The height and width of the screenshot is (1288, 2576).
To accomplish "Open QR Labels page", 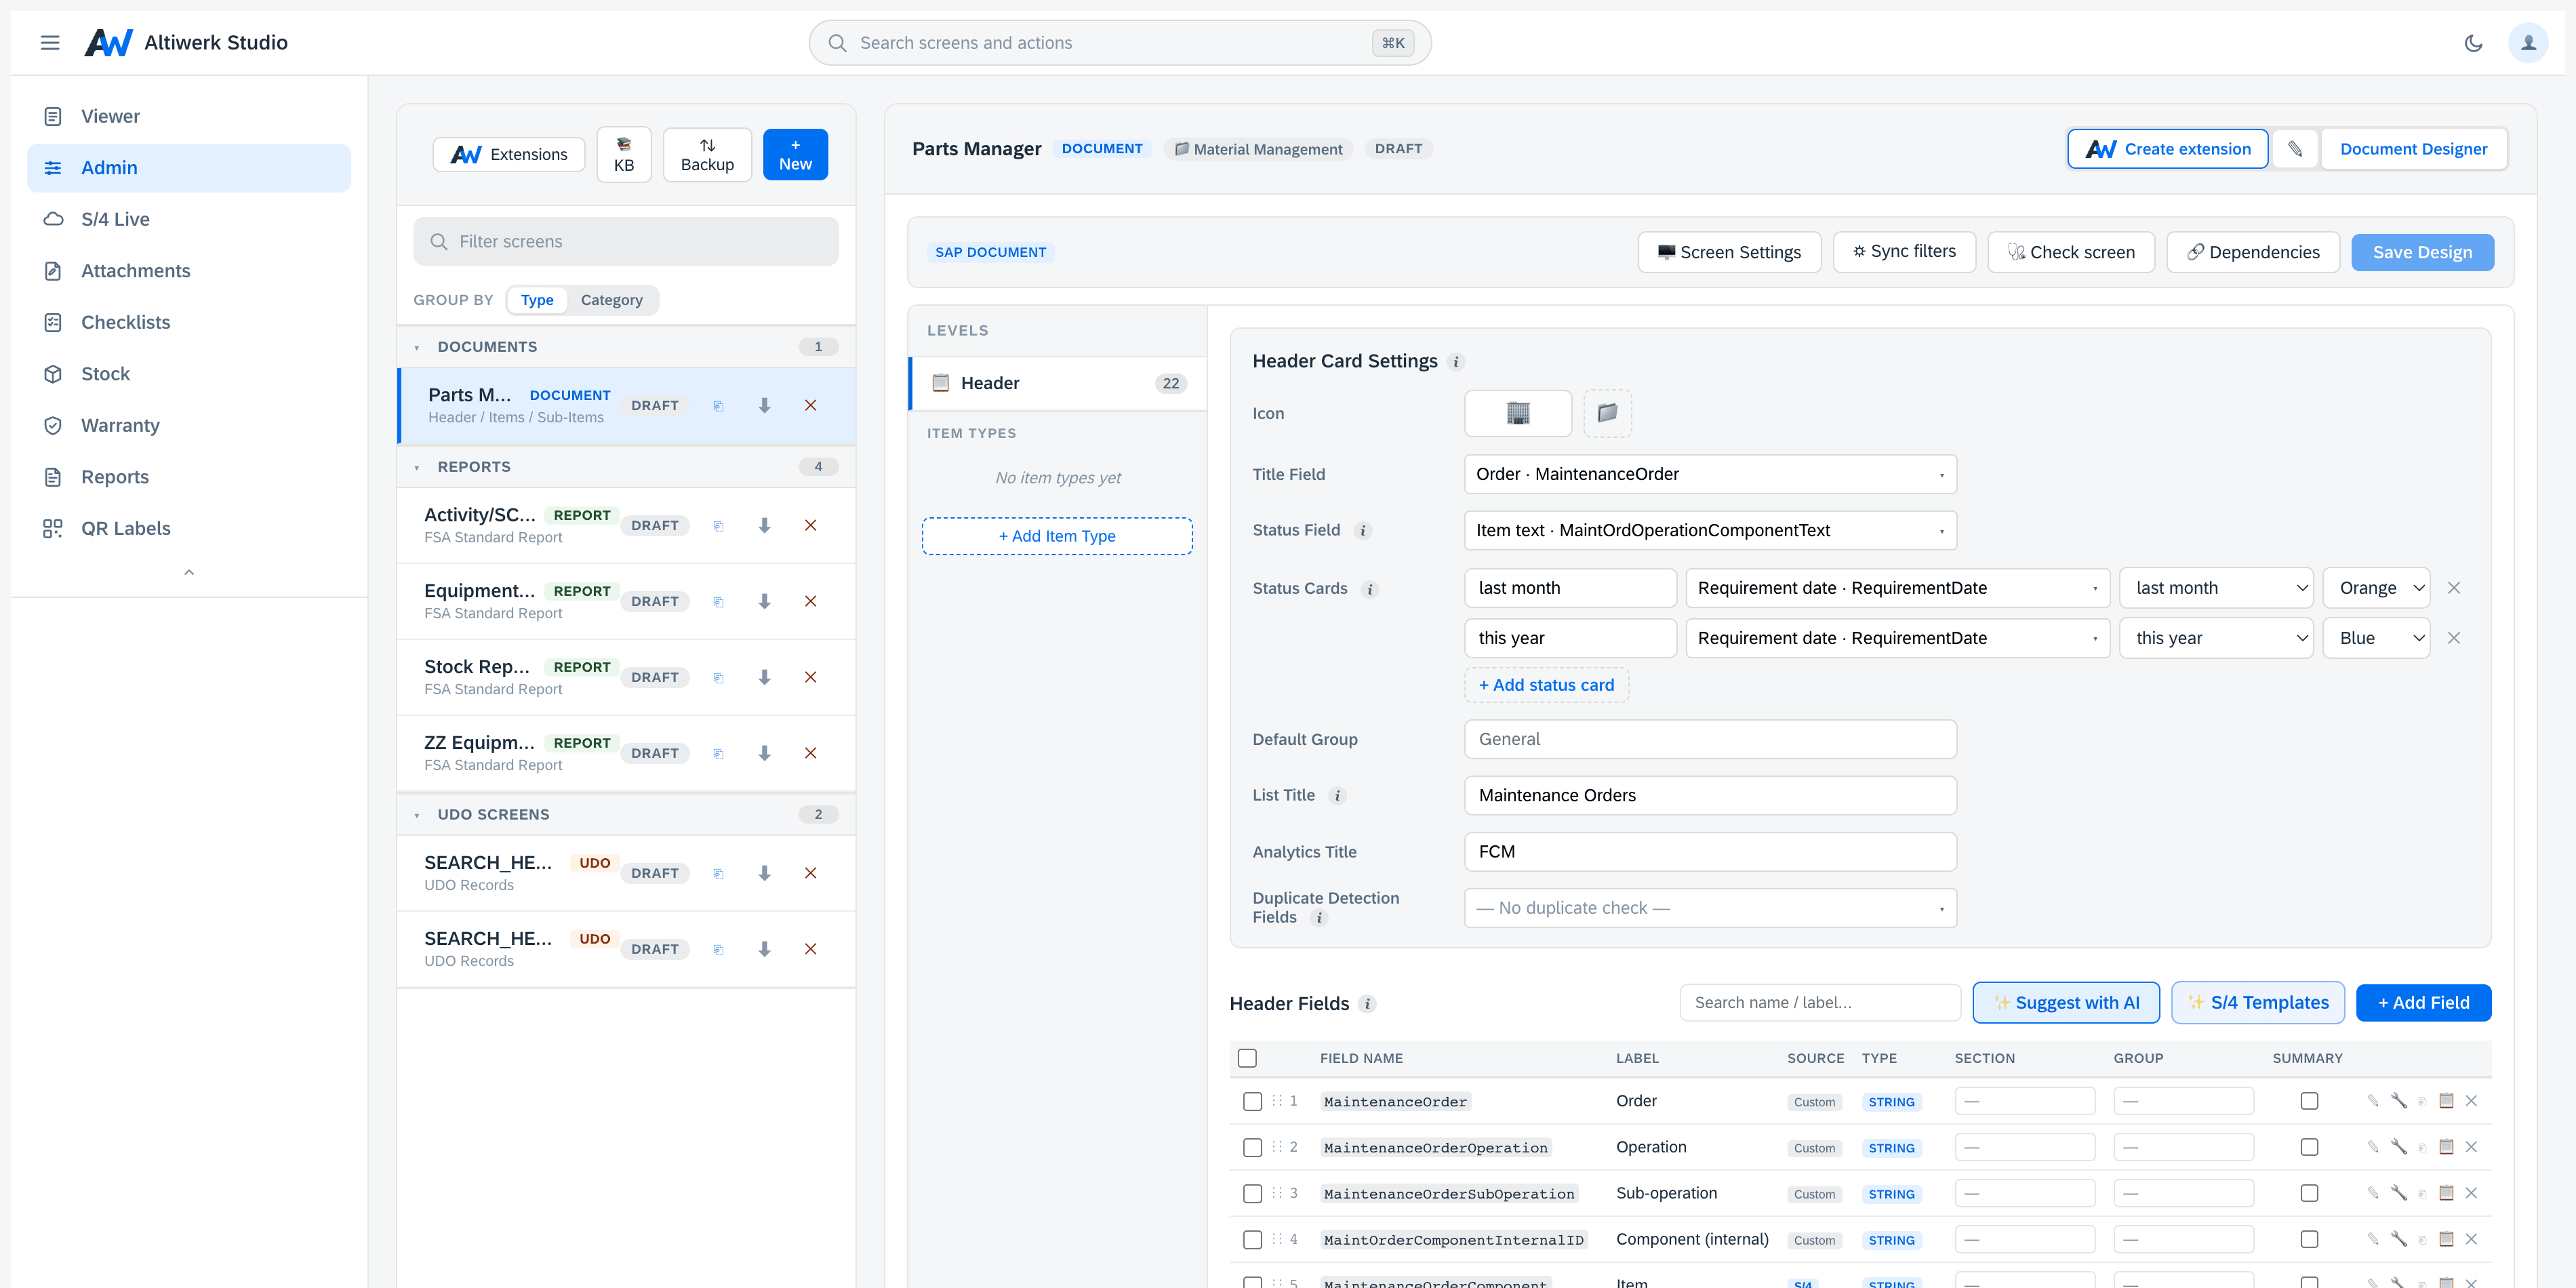I will coord(189,528).
